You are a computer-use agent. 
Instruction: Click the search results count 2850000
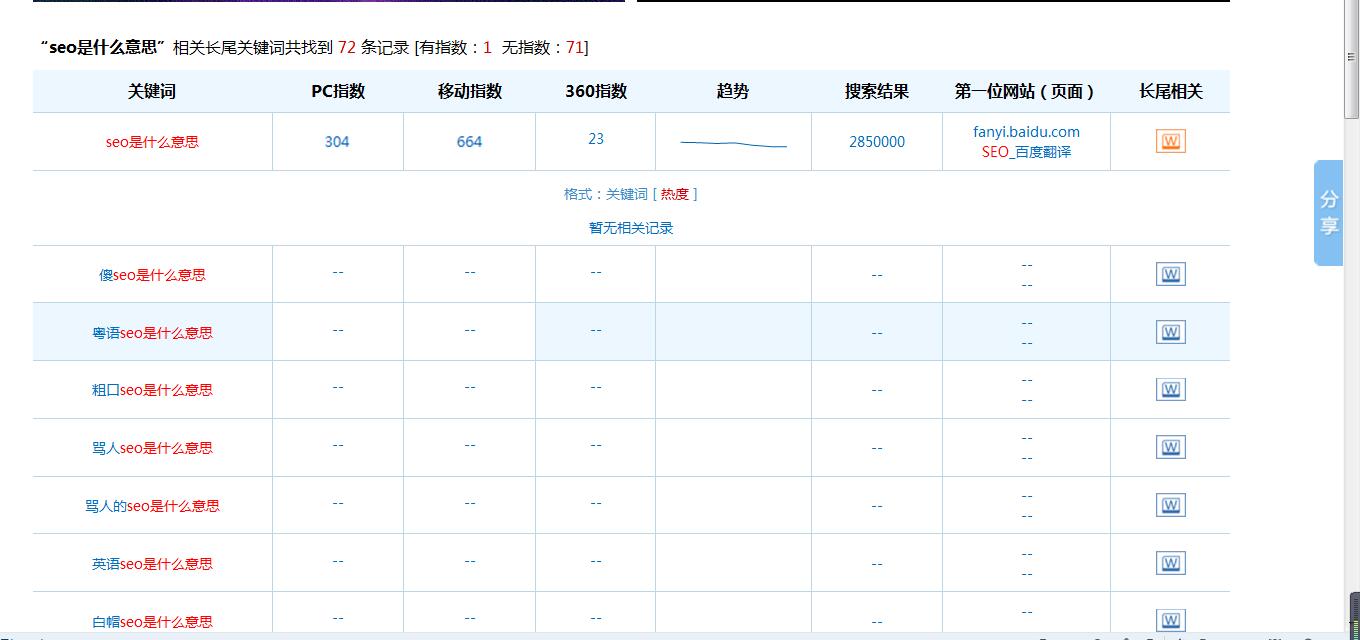coord(876,141)
